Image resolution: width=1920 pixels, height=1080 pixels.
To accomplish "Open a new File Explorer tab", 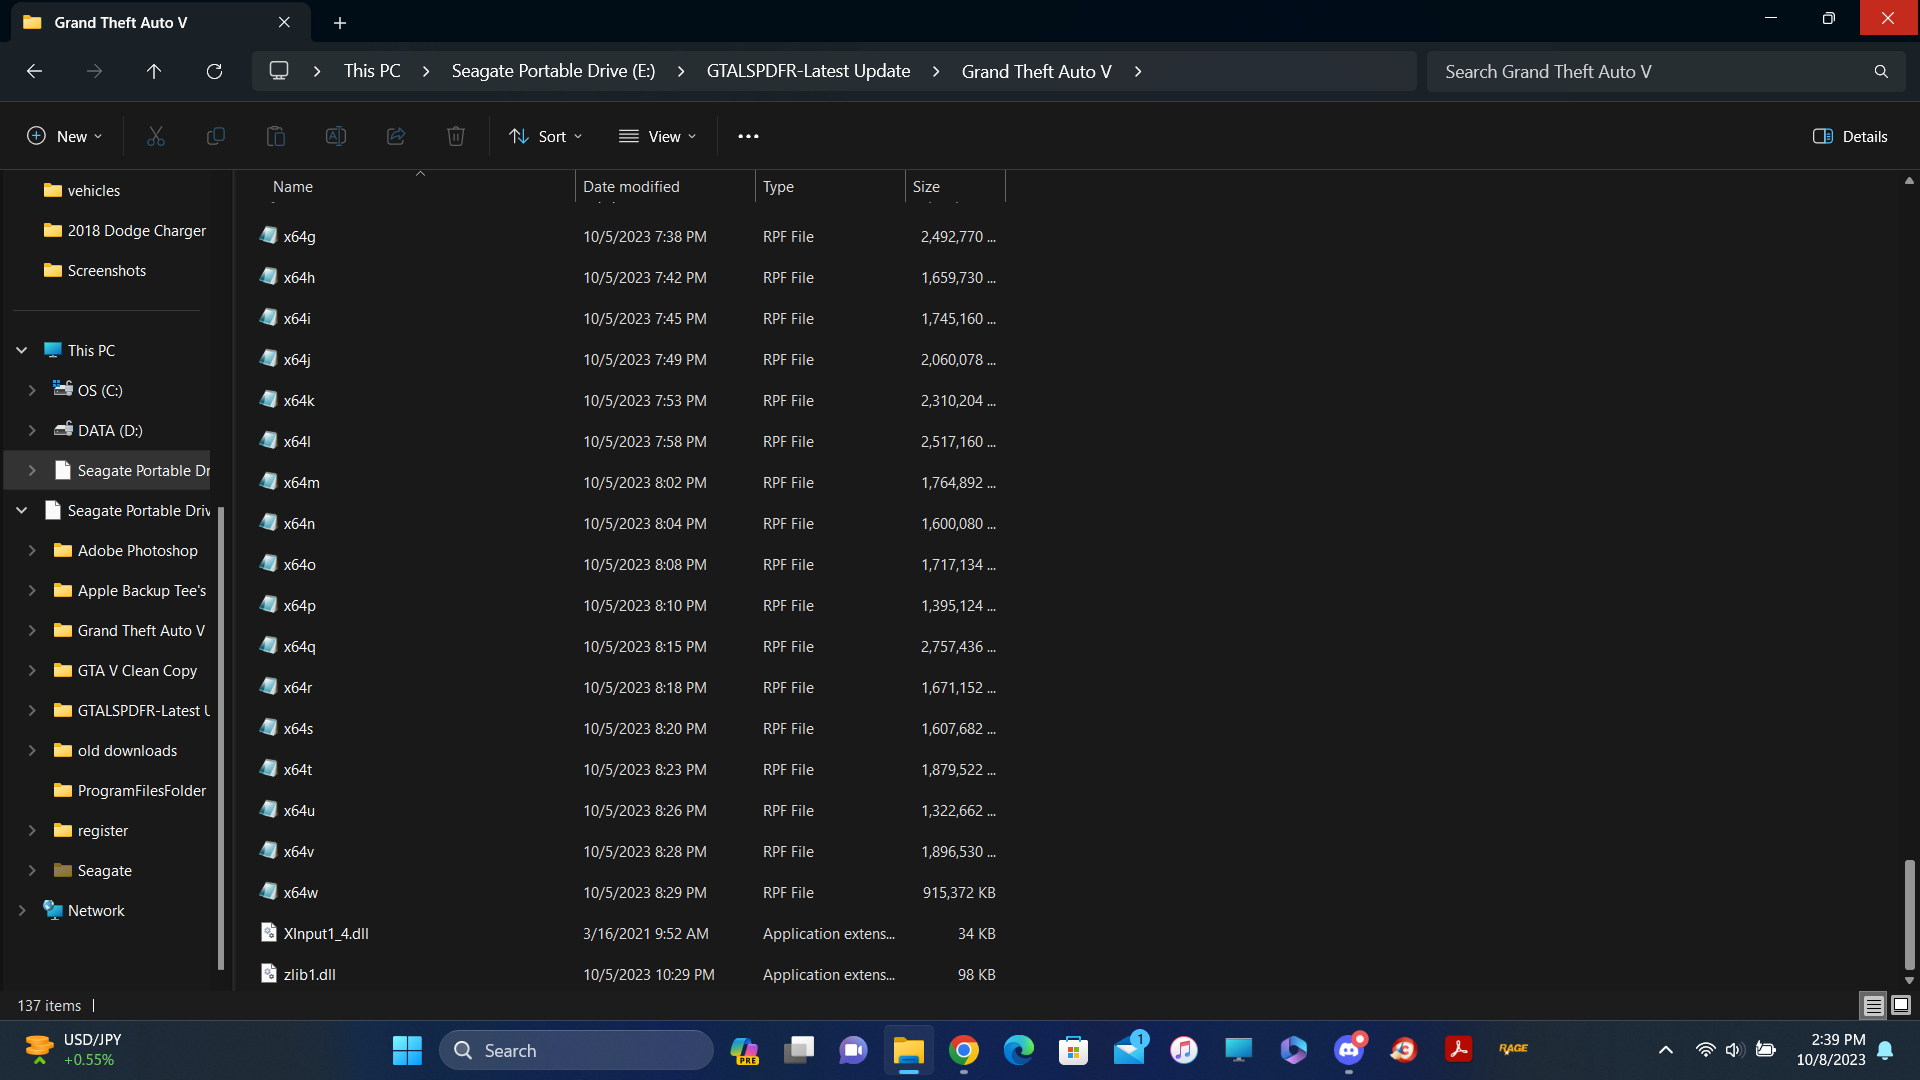I will pos(340,22).
